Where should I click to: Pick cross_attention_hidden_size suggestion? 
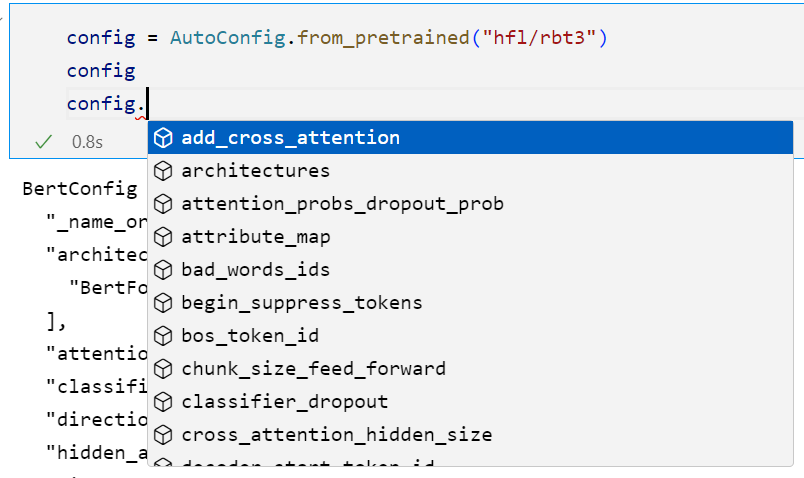pos(336,435)
